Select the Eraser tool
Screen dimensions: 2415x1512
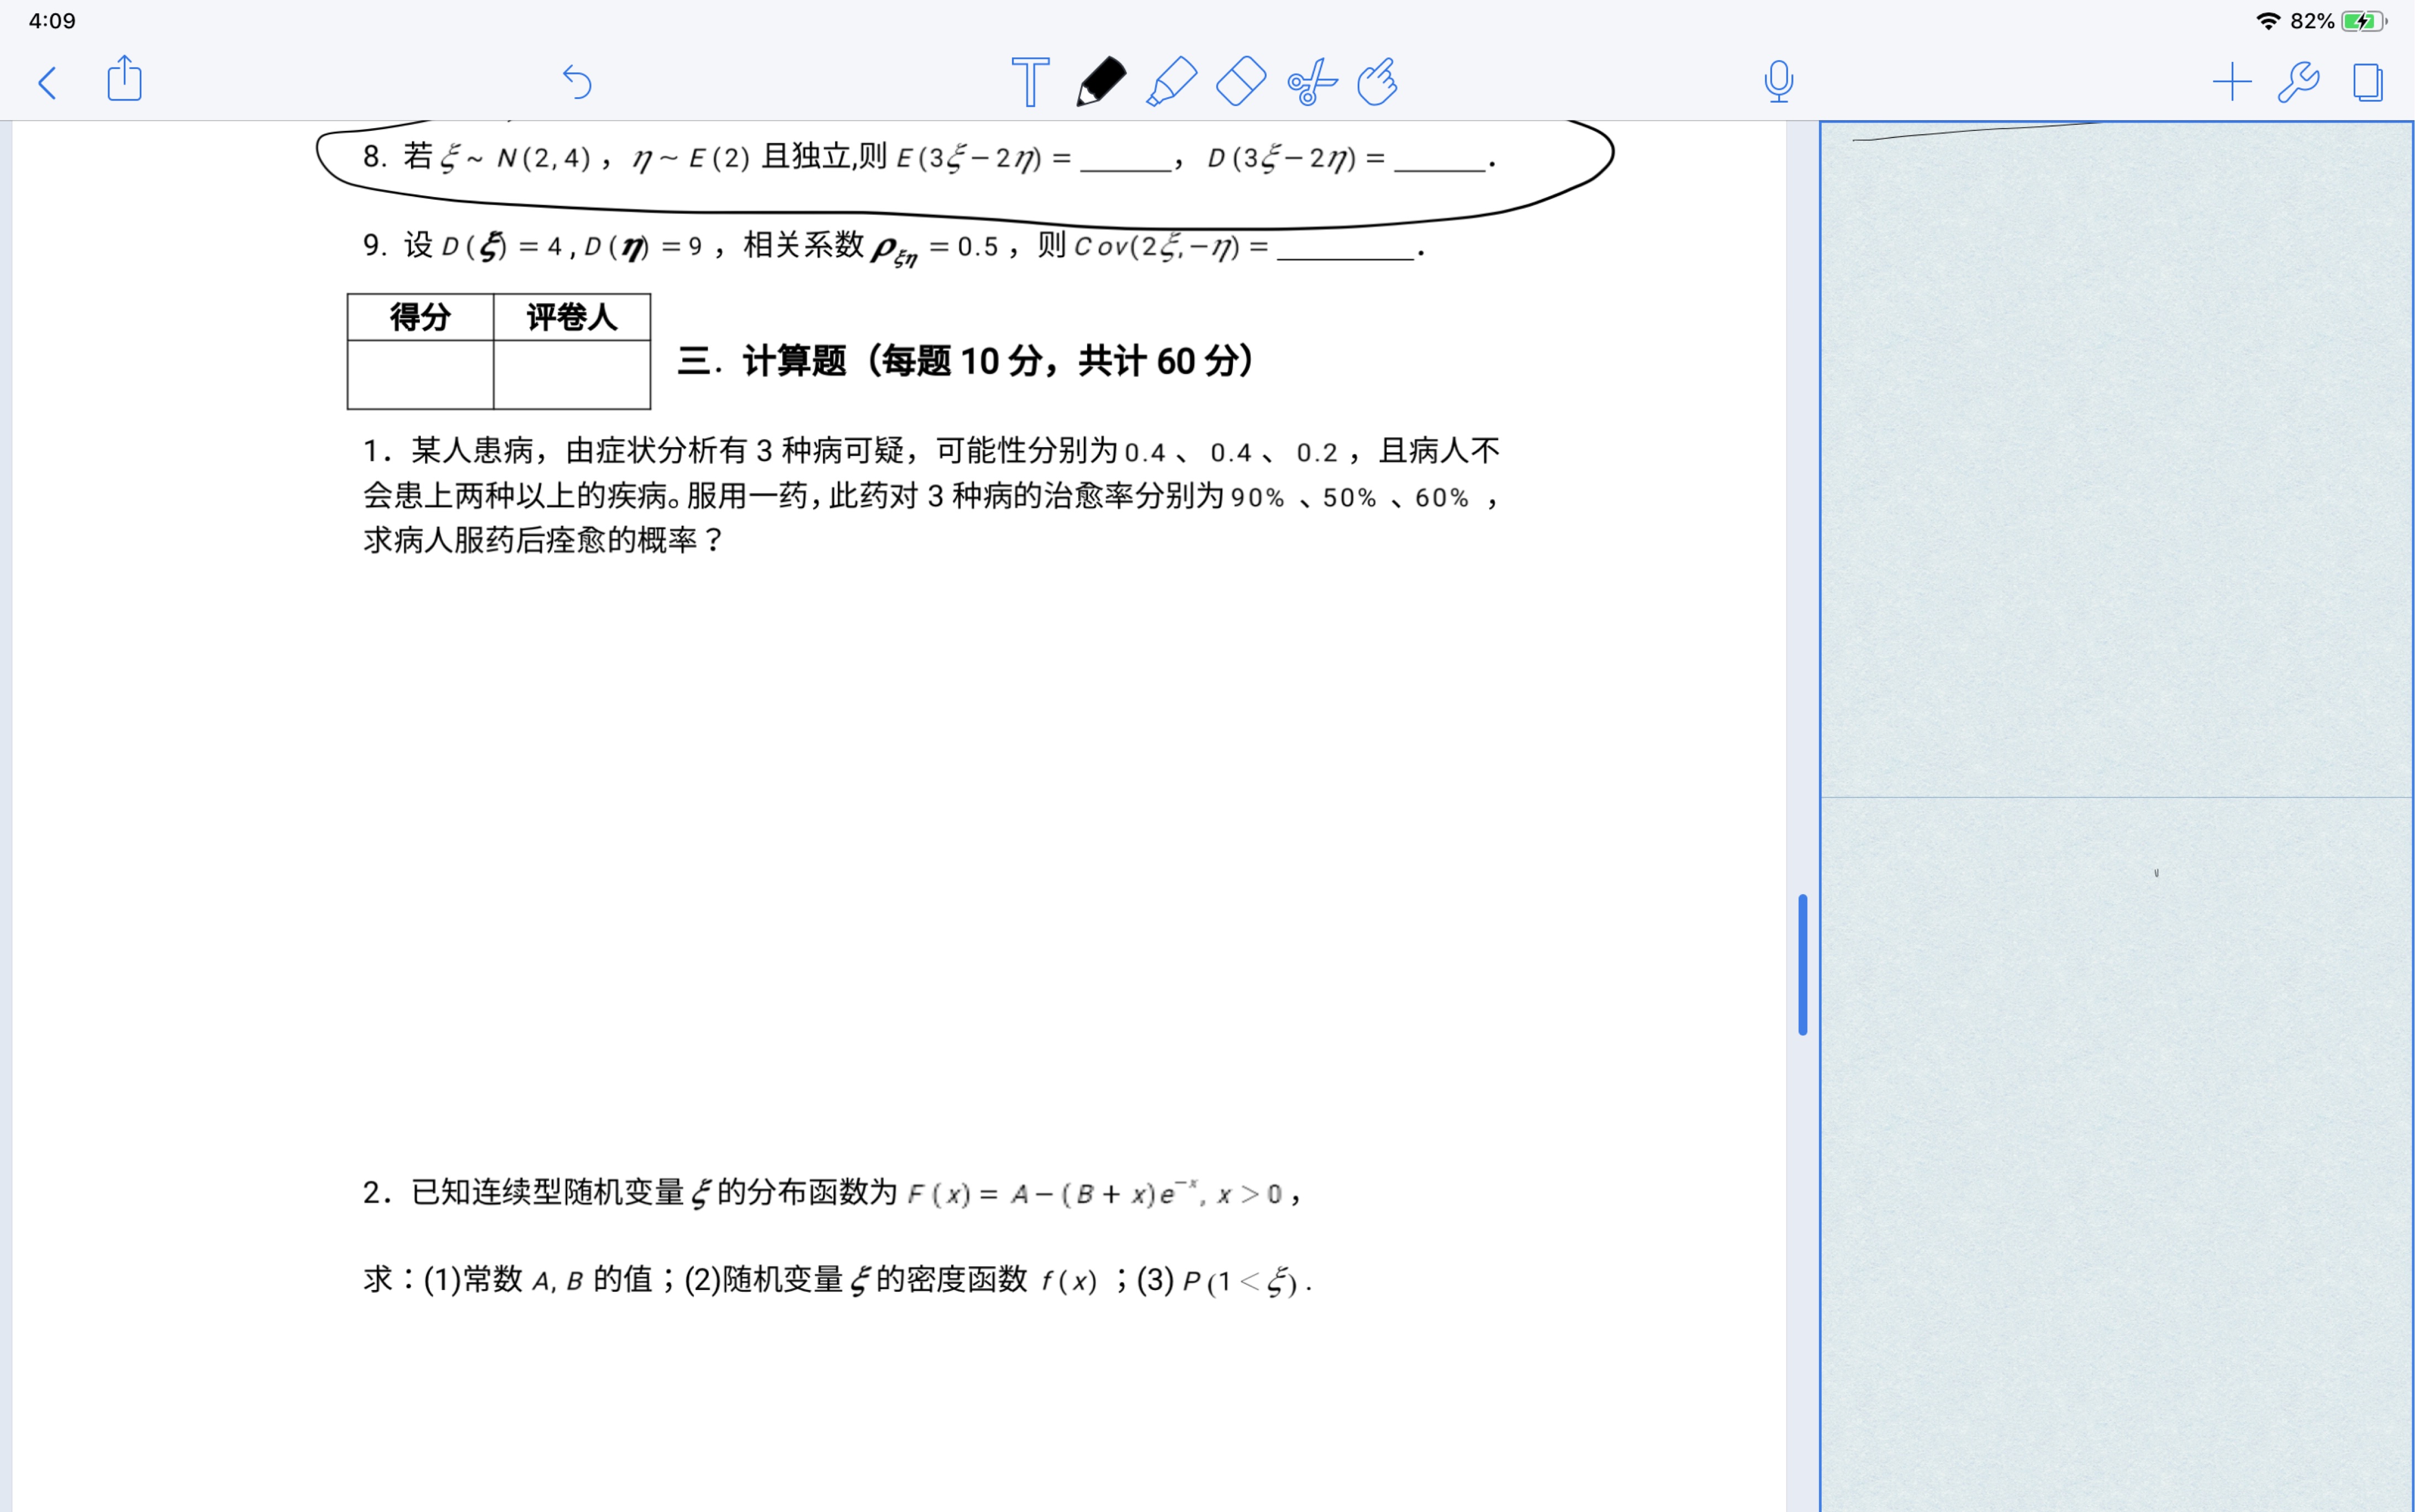1241,82
